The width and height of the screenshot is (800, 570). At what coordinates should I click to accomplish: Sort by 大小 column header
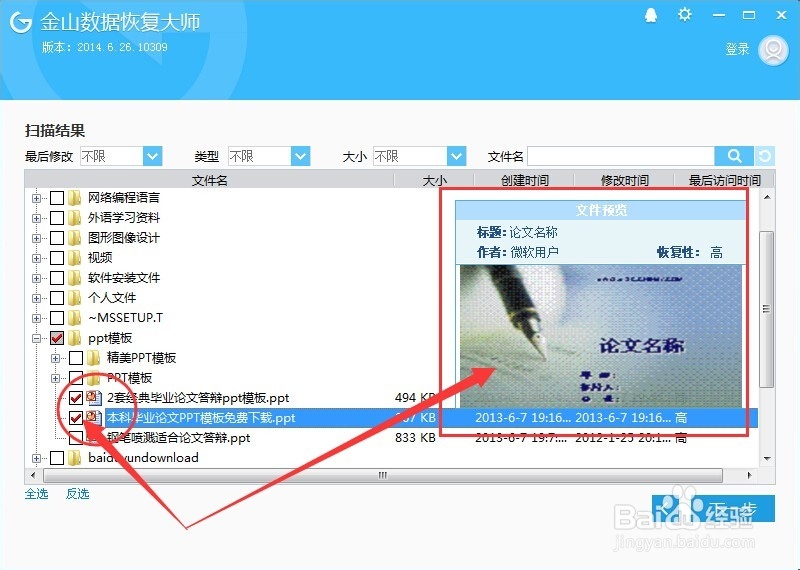tap(434, 180)
